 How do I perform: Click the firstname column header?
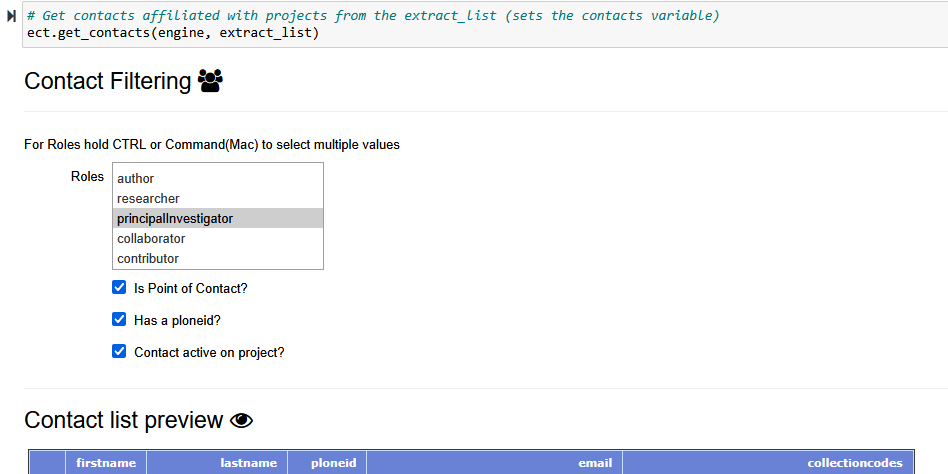coord(106,463)
